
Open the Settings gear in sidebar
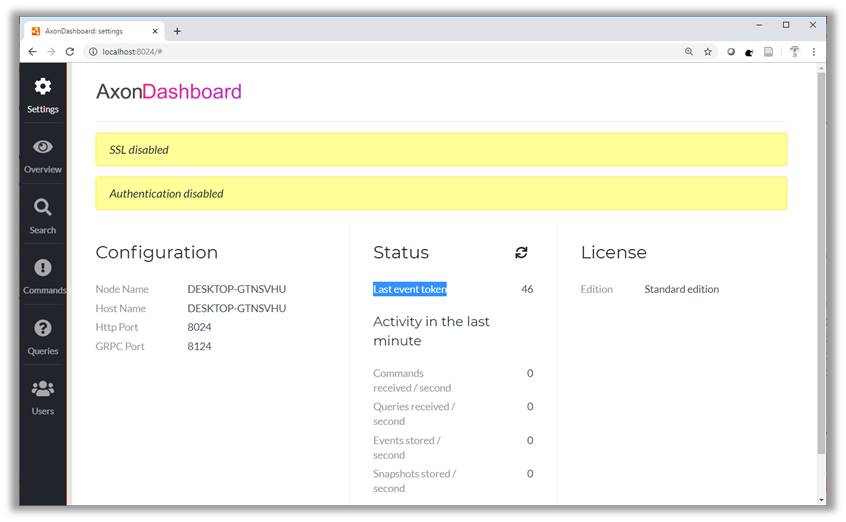43,88
